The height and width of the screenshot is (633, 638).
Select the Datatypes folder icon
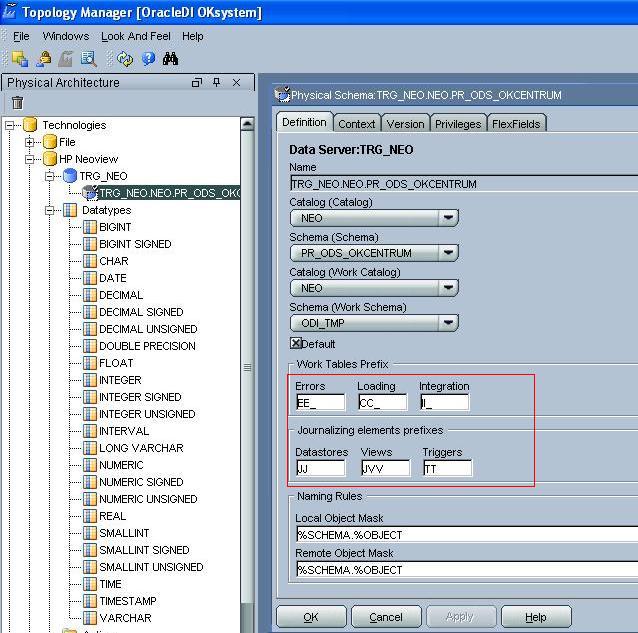pyautogui.click(x=70, y=210)
